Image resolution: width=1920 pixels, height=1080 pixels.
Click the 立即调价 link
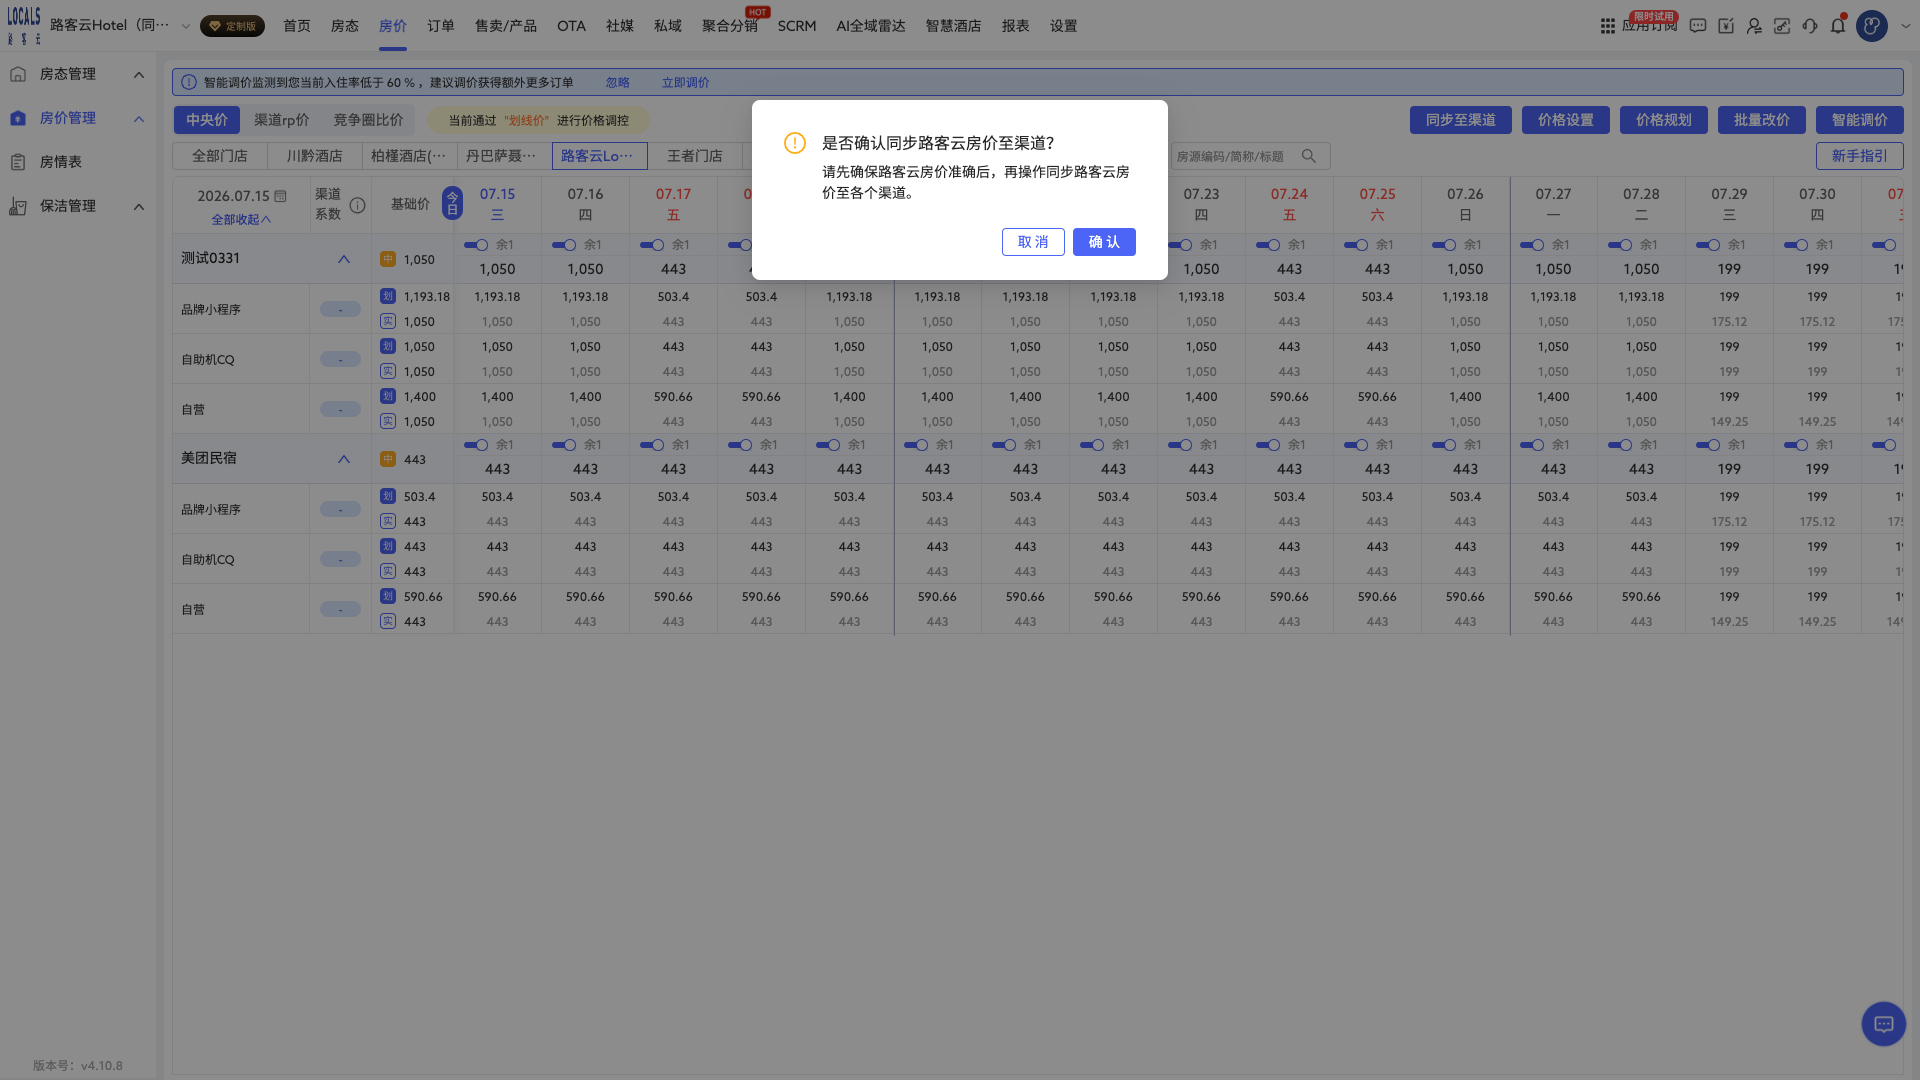(685, 82)
